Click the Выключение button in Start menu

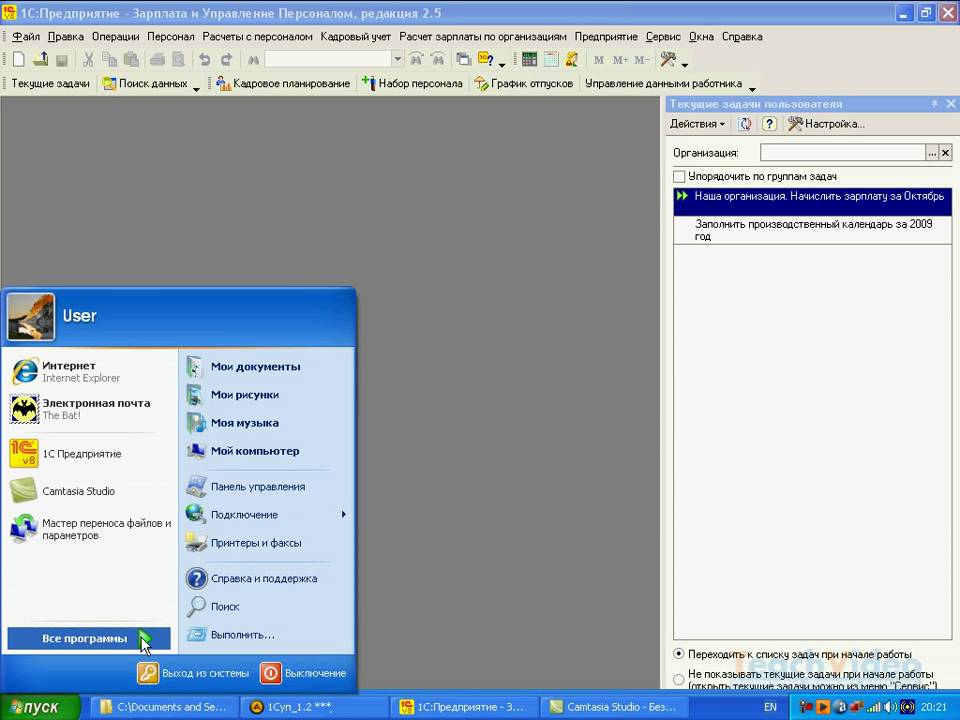point(304,673)
